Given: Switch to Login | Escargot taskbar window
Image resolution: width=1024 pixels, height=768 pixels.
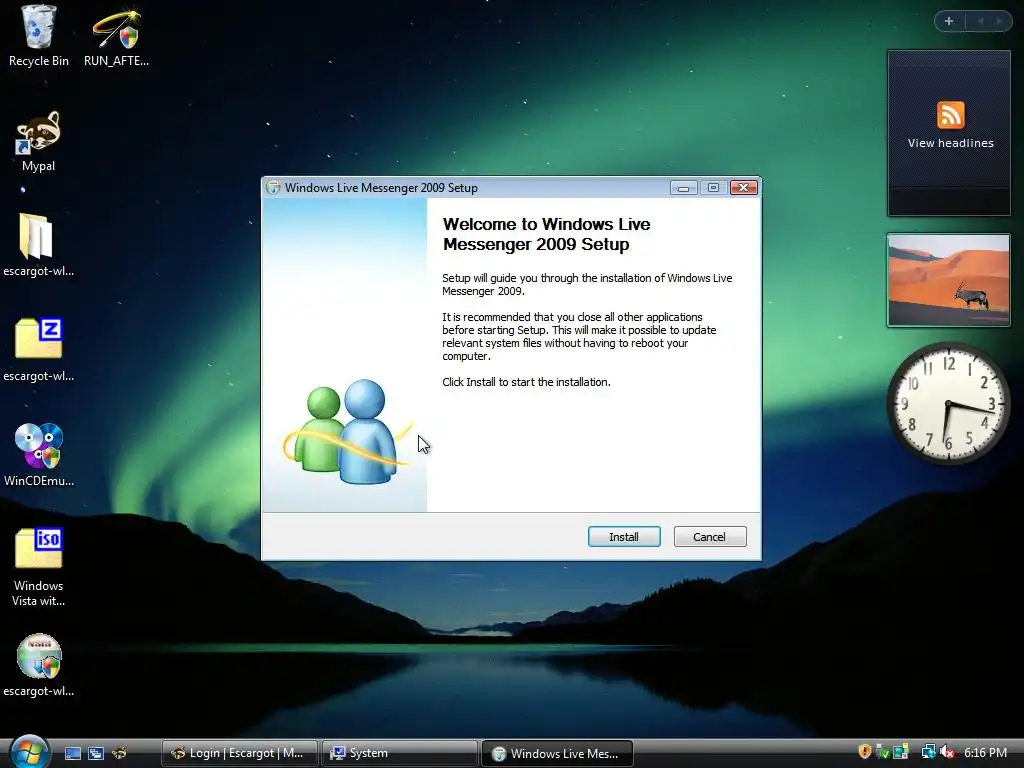Looking at the screenshot, I should tap(240, 753).
